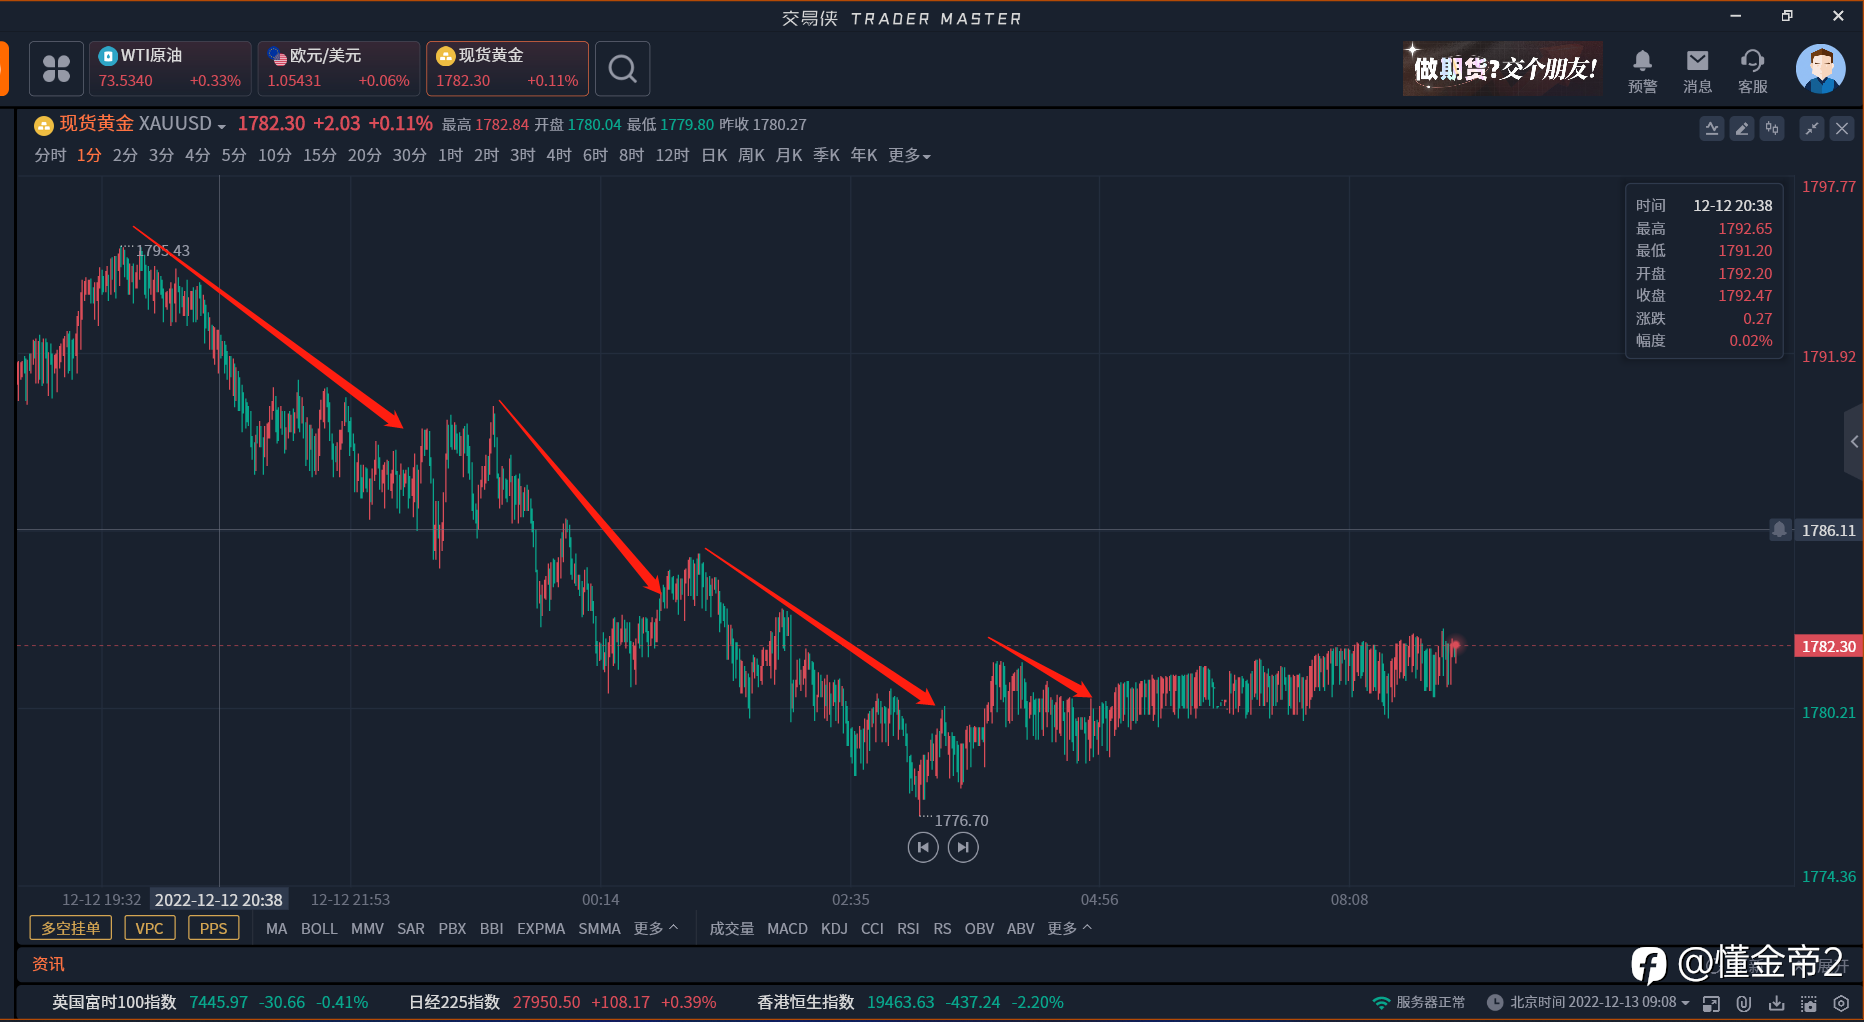Screen dimensions: 1864x1022
Task: Open settings hexagon icon in status bar
Action: point(1841,1003)
